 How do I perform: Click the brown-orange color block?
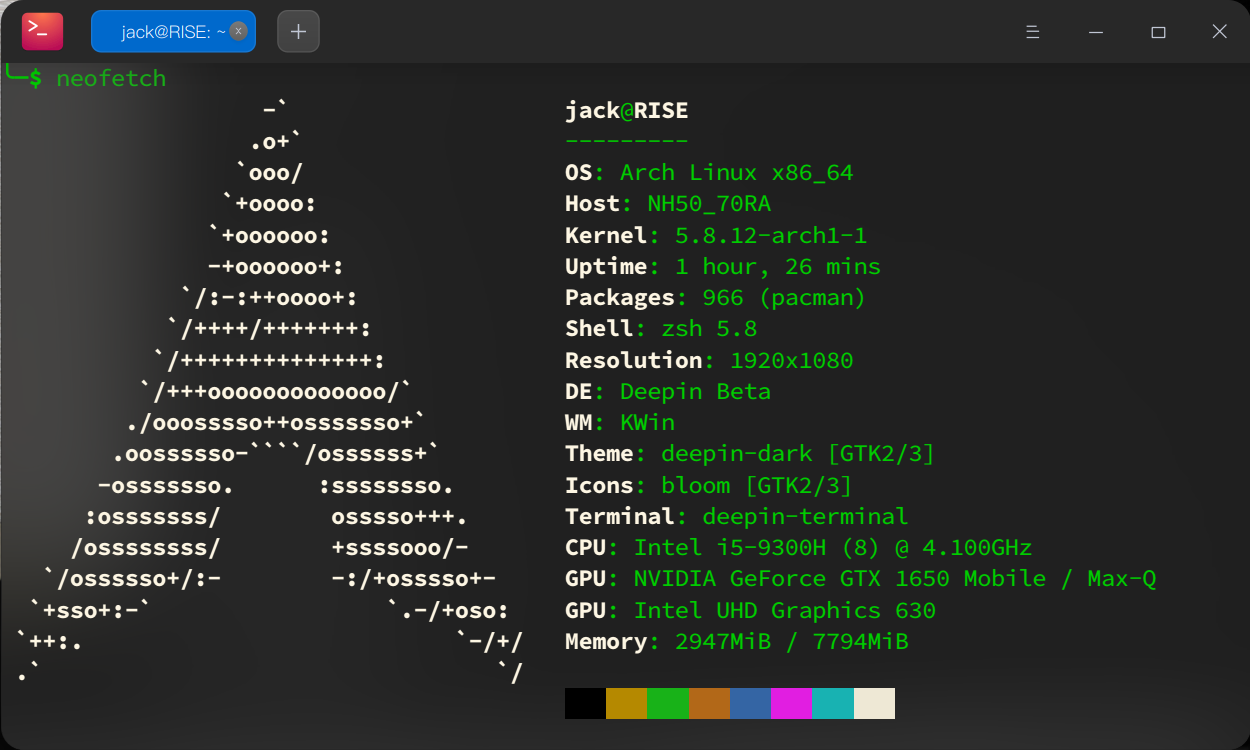click(709, 703)
